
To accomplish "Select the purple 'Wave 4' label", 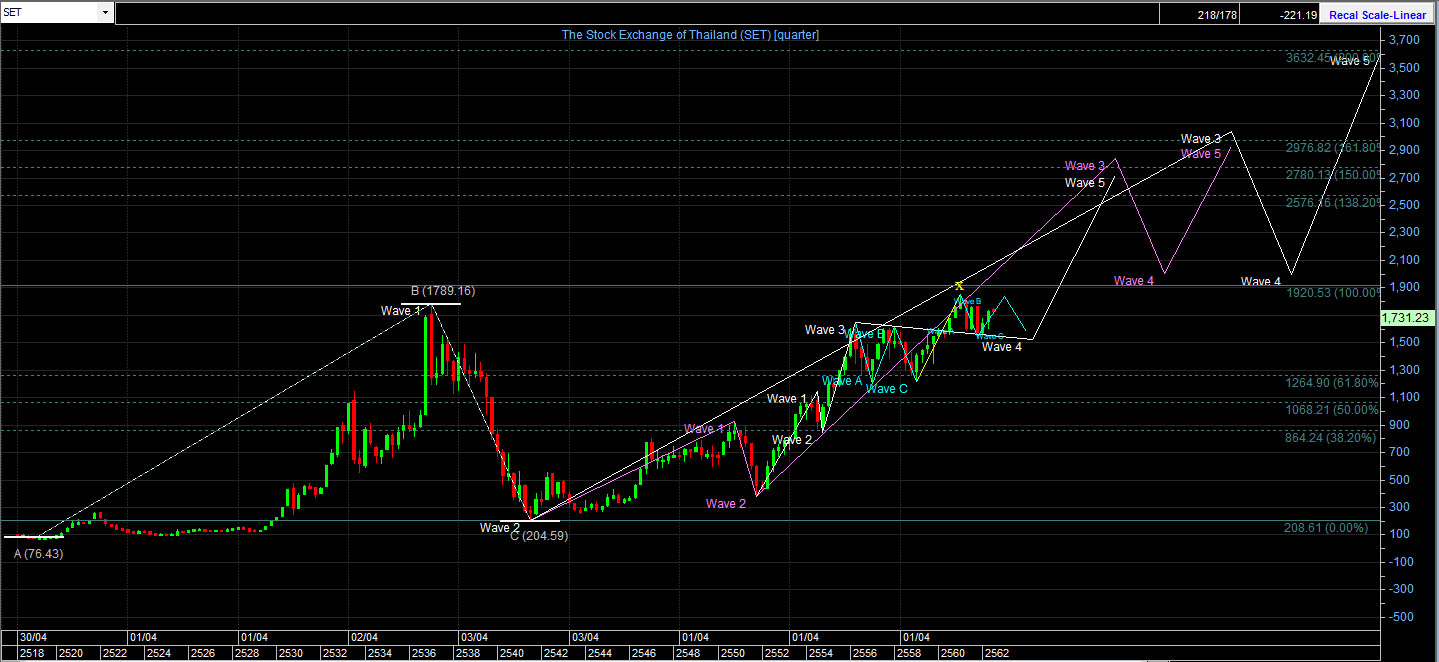I will click(x=1134, y=281).
